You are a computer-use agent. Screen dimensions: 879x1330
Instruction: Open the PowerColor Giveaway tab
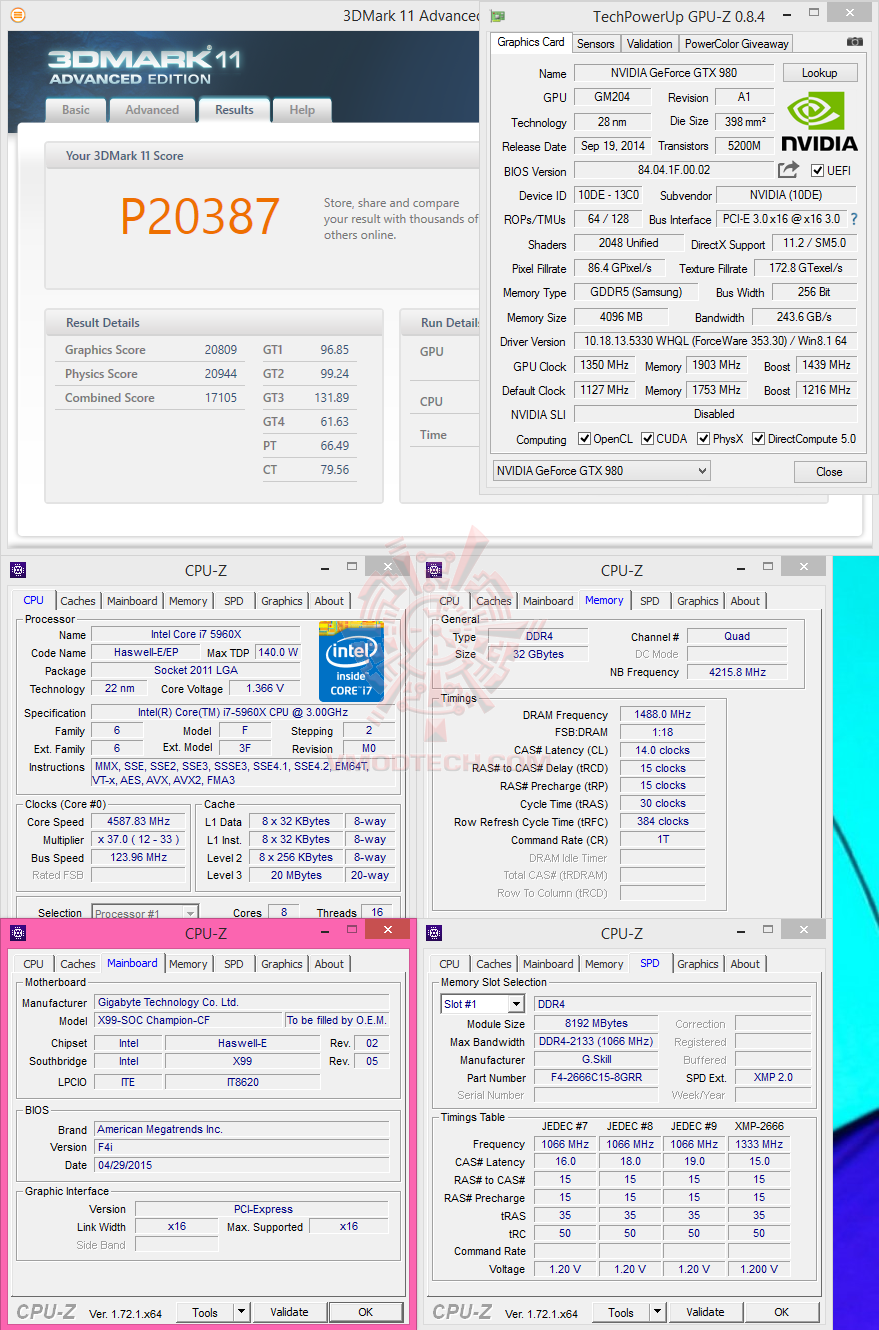click(737, 44)
